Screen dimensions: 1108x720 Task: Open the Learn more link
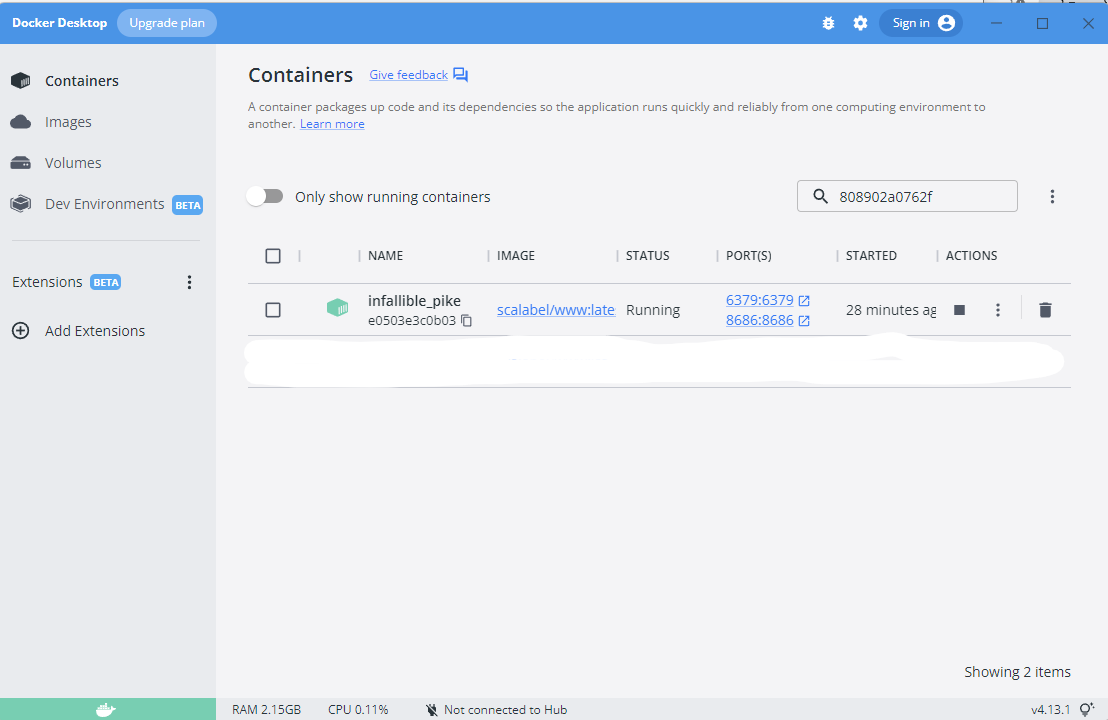pos(332,124)
